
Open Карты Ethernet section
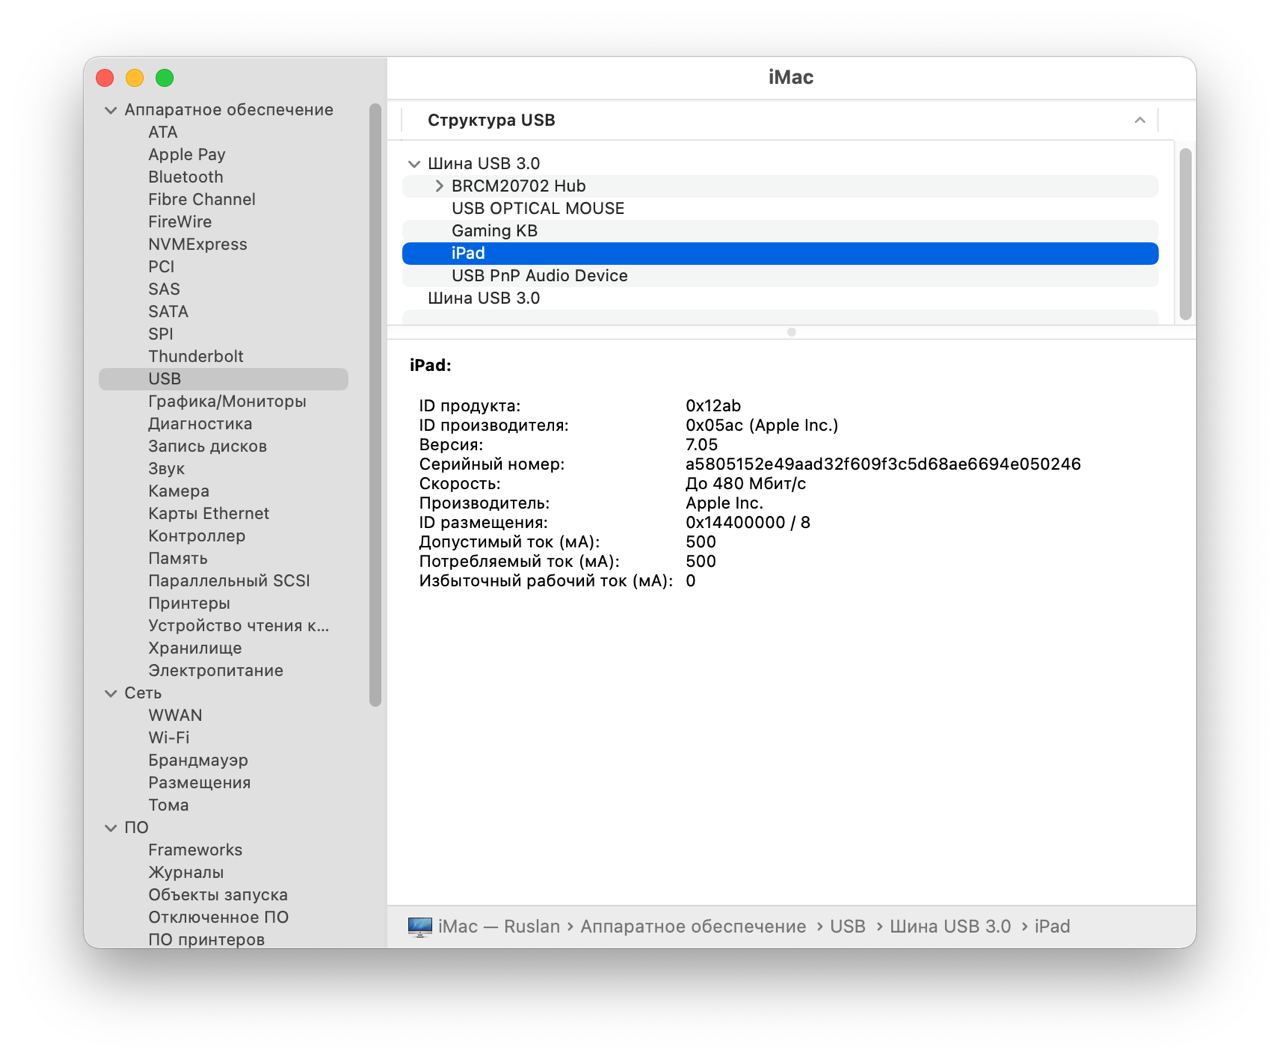pos(209,513)
